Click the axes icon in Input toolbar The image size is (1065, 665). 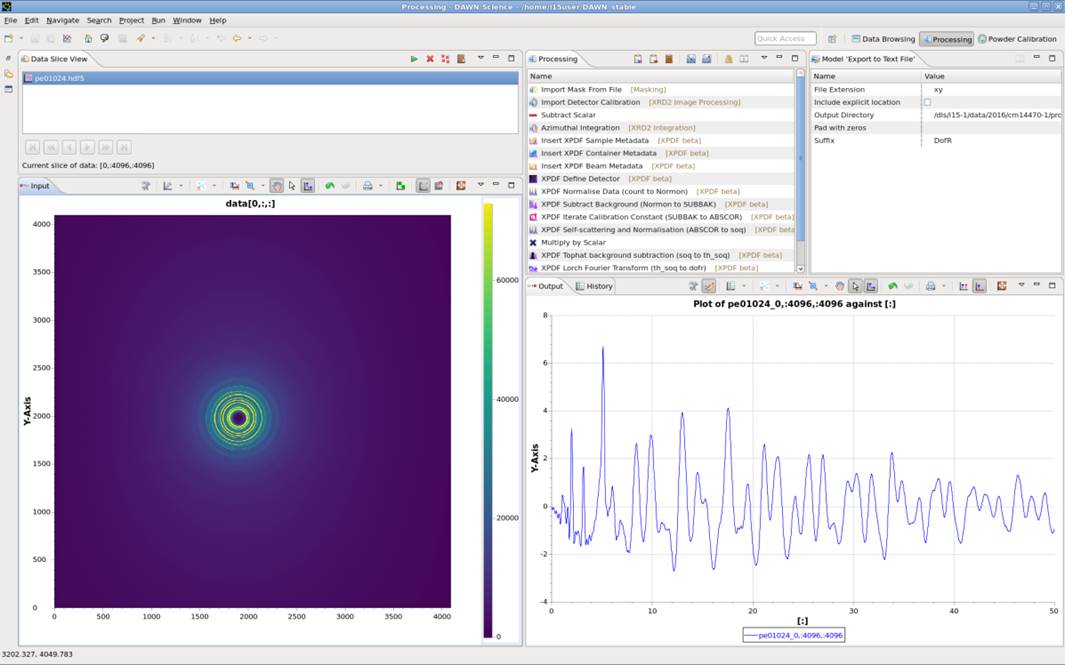(x=167, y=185)
